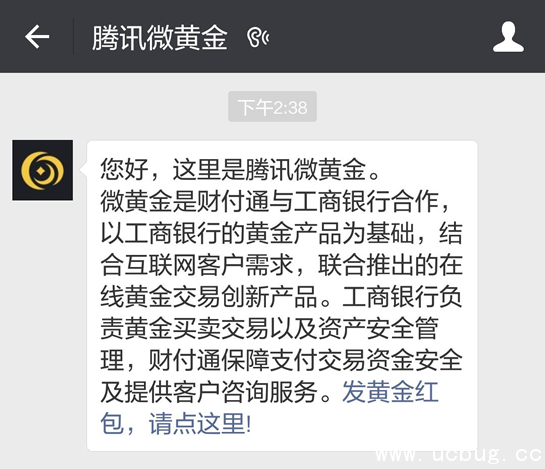Open the account profile silhouette icon

coord(508,37)
